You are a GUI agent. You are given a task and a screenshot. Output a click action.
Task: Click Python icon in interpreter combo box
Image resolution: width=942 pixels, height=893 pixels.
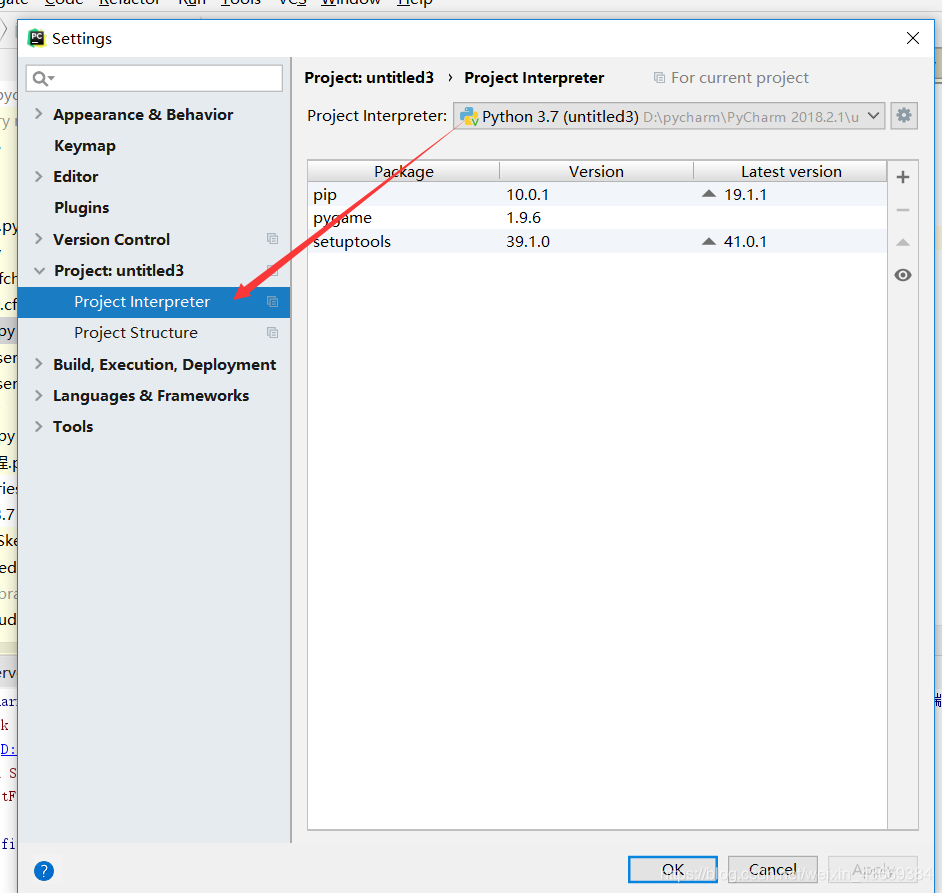tap(469, 117)
